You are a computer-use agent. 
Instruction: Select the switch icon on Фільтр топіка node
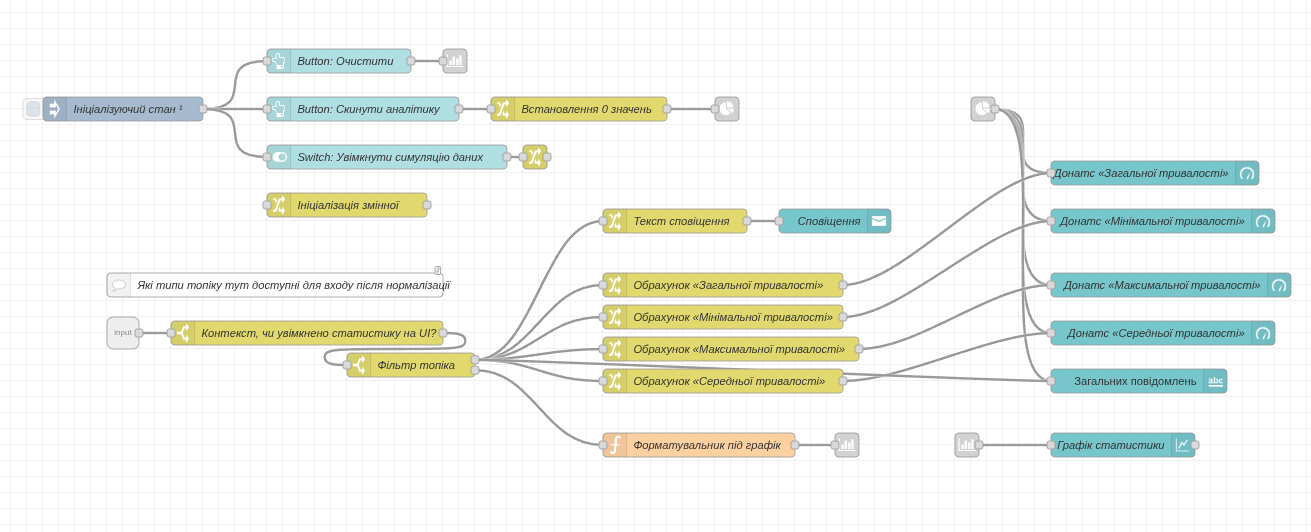coord(359,365)
